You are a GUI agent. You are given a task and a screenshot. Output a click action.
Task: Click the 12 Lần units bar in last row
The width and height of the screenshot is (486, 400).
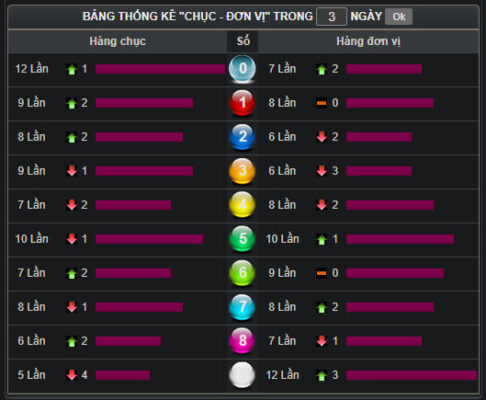(x=411, y=375)
